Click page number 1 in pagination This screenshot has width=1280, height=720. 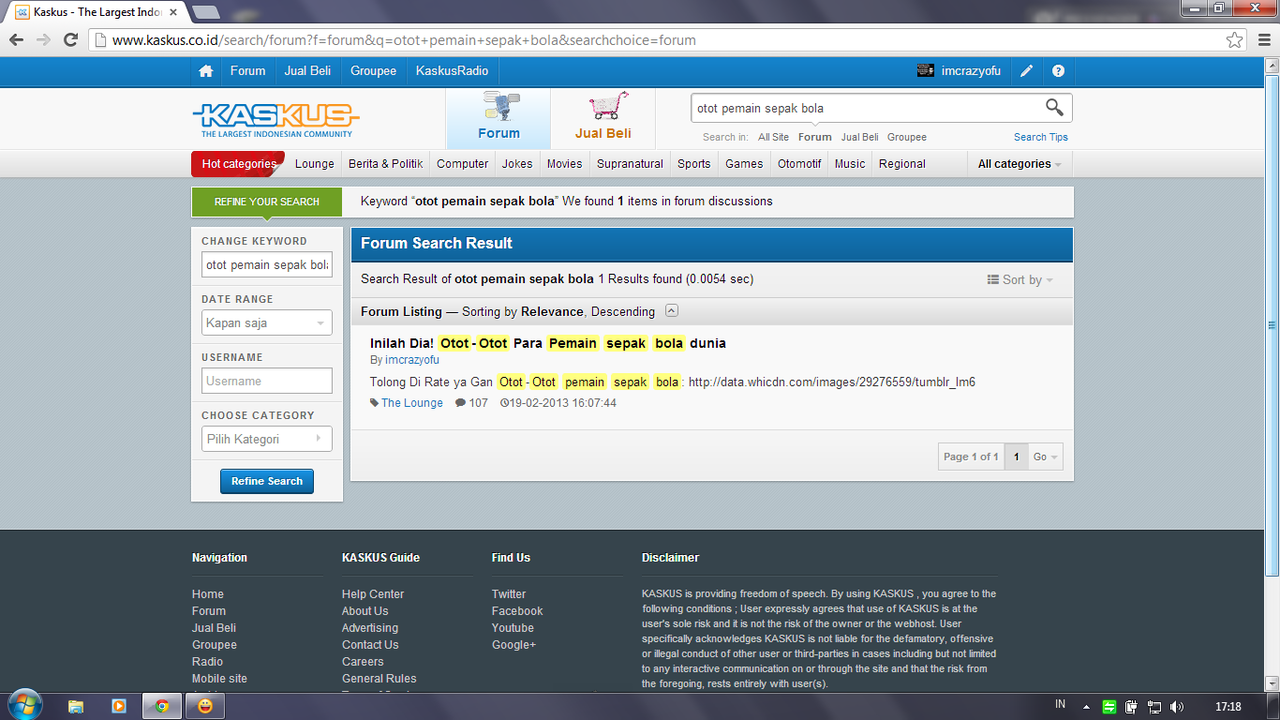pos(1016,457)
